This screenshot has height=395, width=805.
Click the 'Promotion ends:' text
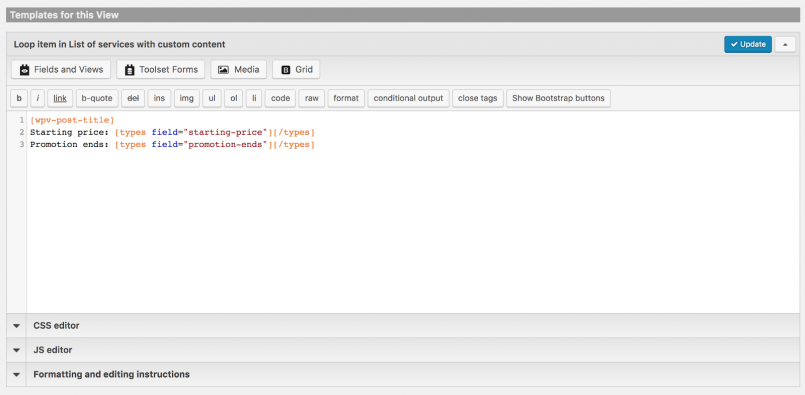(x=70, y=145)
